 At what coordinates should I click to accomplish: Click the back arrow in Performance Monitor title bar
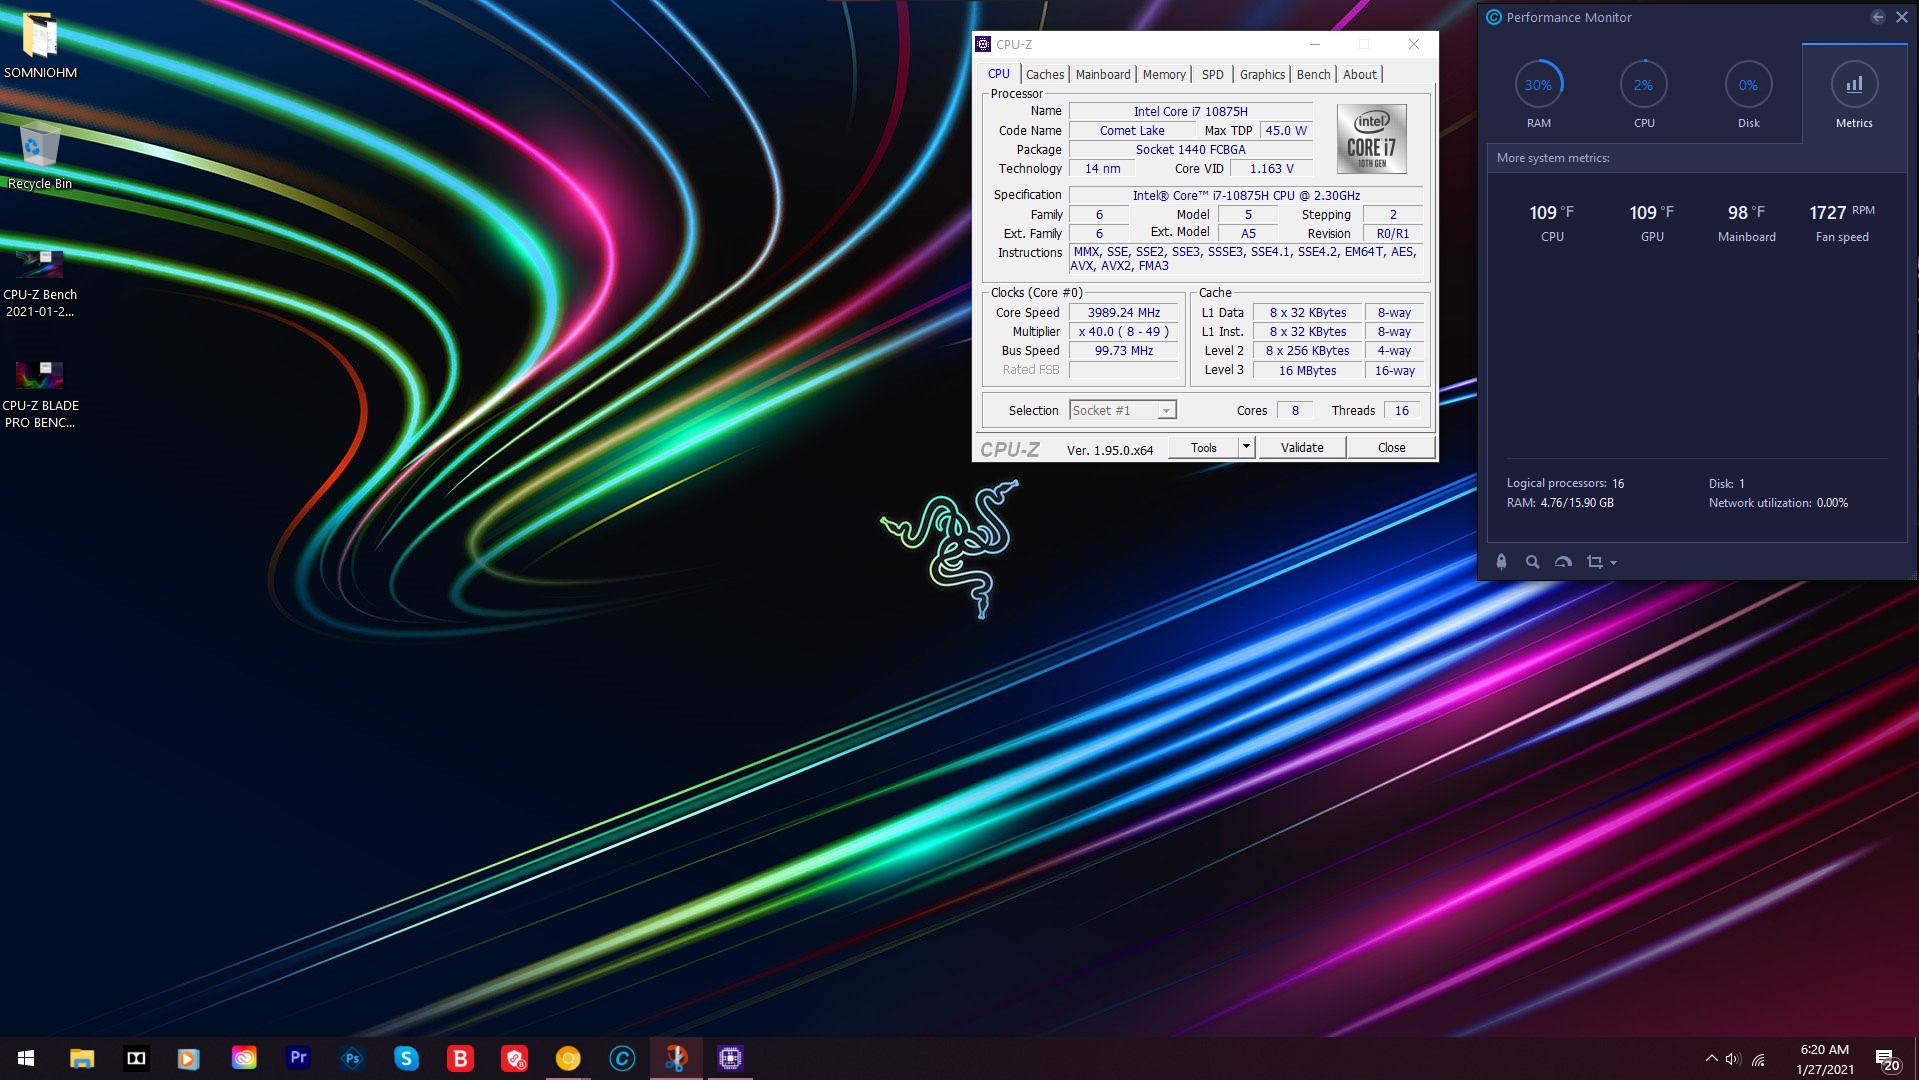pyautogui.click(x=1877, y=17)
